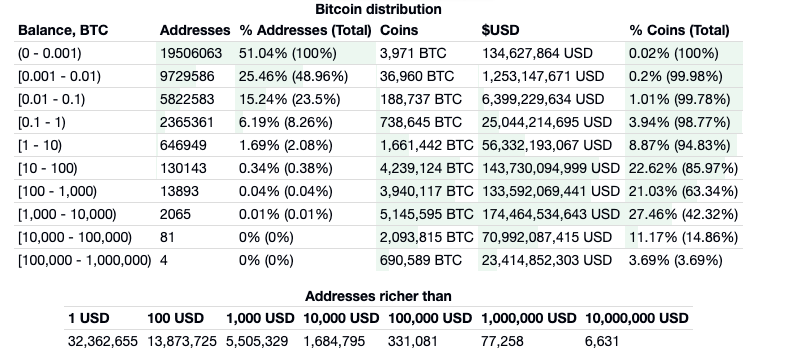Click the % Addresses (Total) header
The image size is (800, 363).
[x=305, y=30]
